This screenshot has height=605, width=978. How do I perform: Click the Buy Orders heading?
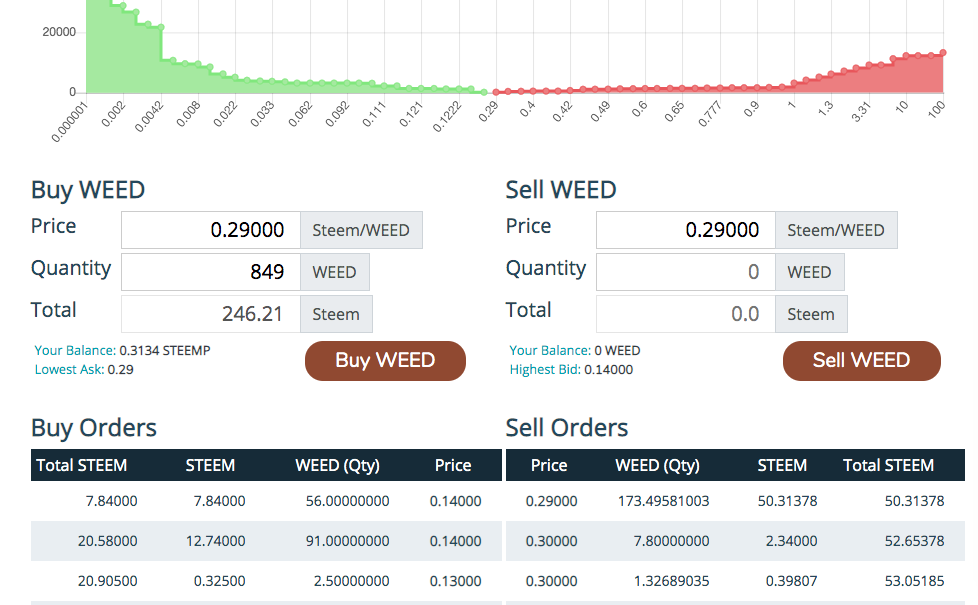click(x=94, y=428)
